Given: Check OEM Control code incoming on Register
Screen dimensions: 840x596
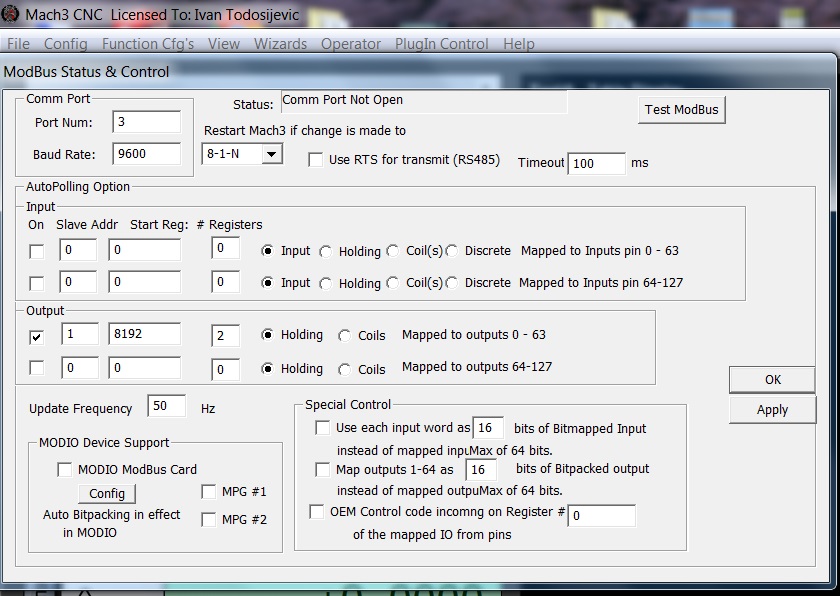Looking at the screenshot, I should 317,512.
